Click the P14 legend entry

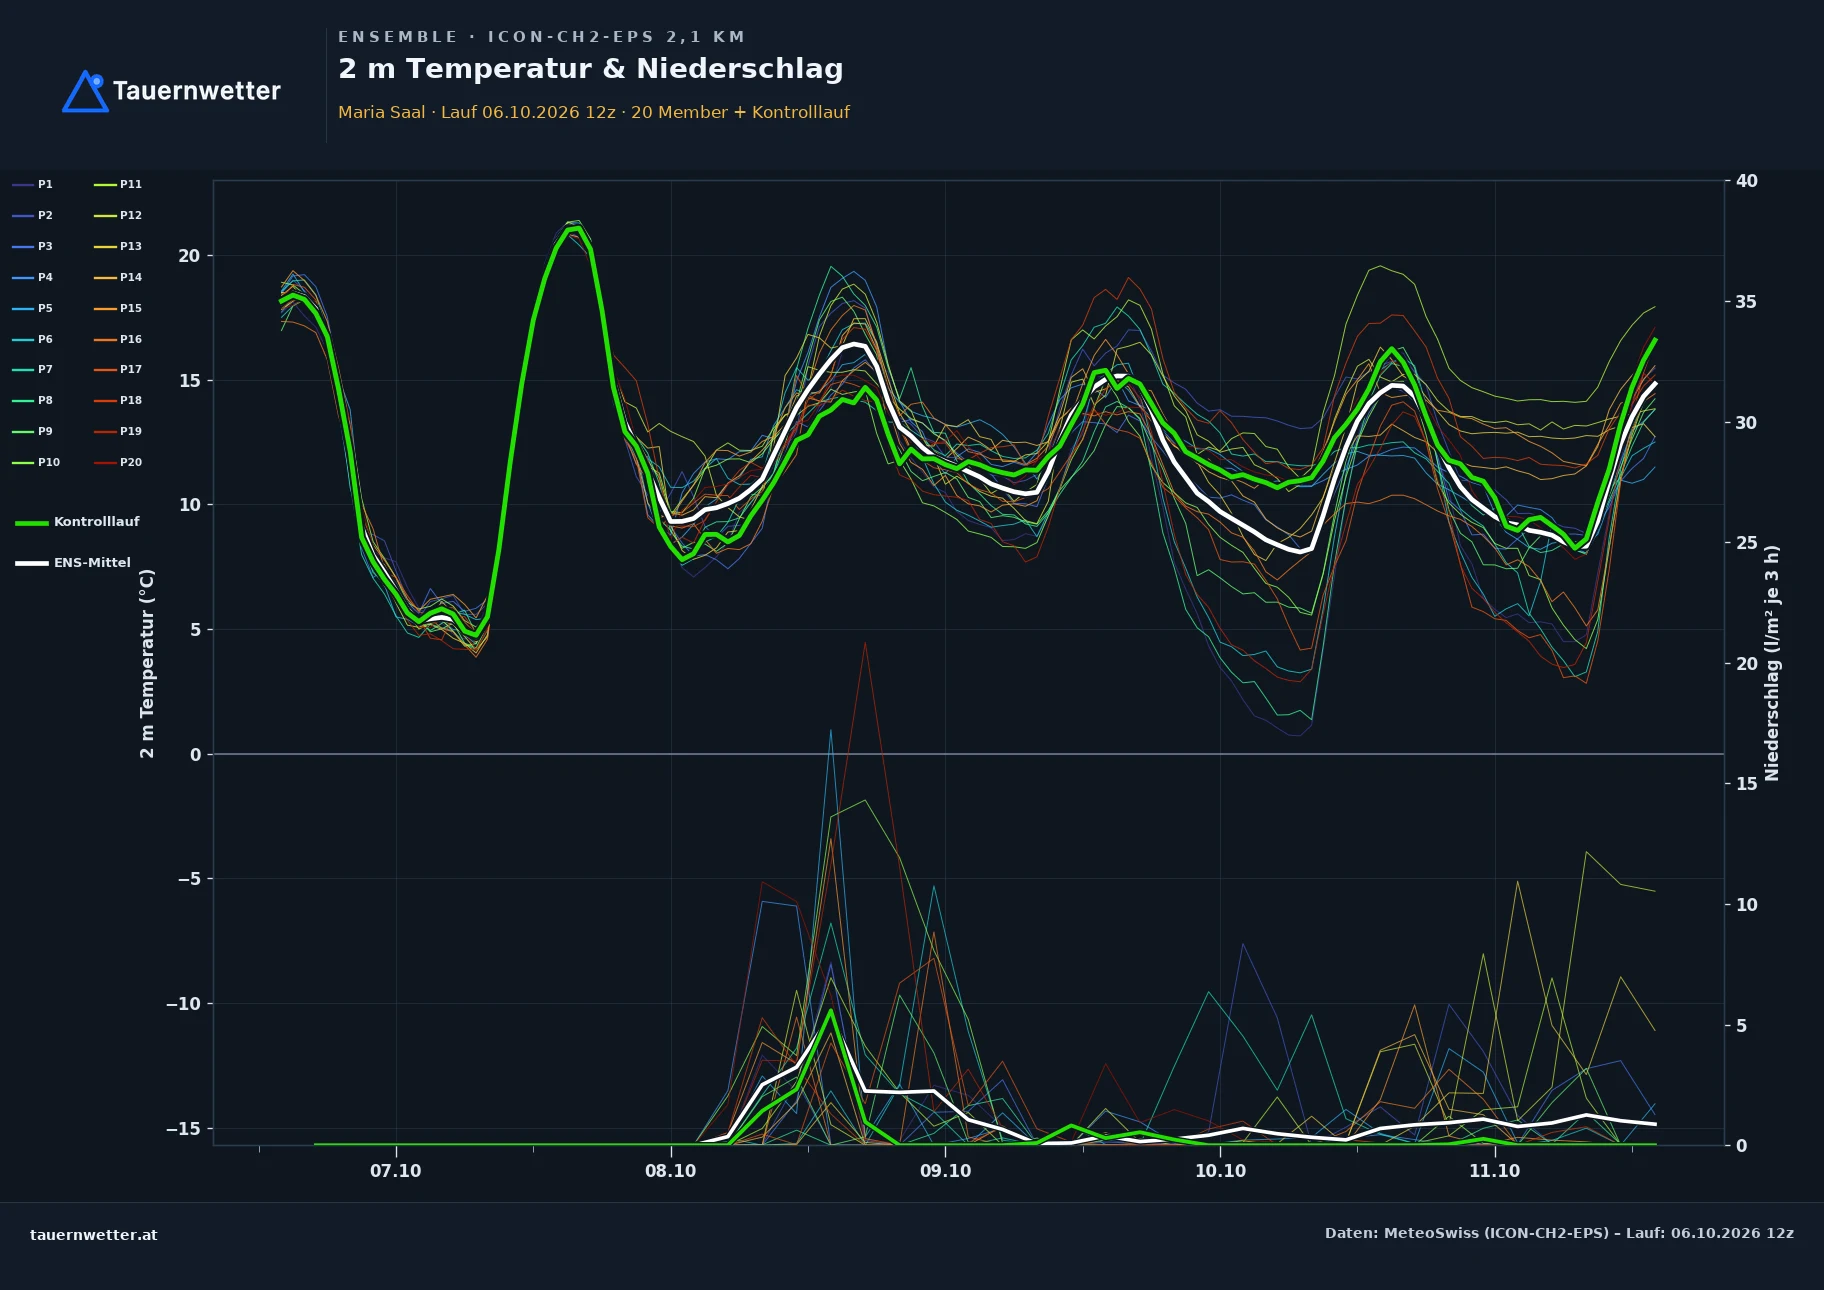point(118,277)
